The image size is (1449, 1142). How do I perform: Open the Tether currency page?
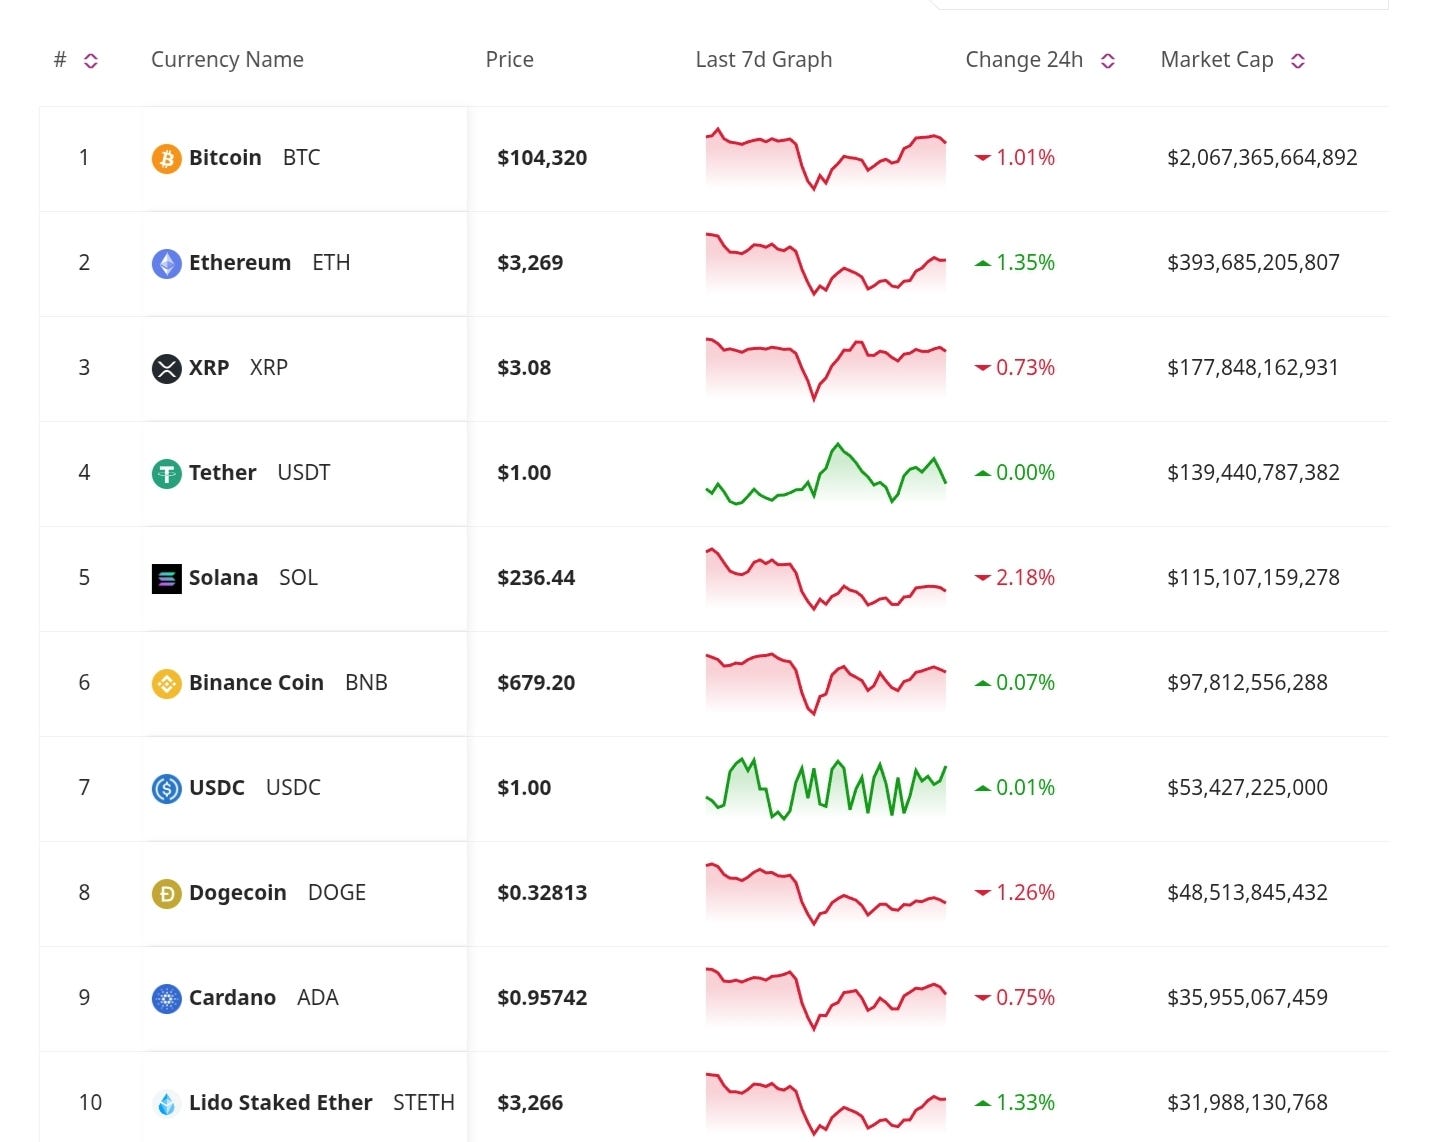click(x=223, y=473)
